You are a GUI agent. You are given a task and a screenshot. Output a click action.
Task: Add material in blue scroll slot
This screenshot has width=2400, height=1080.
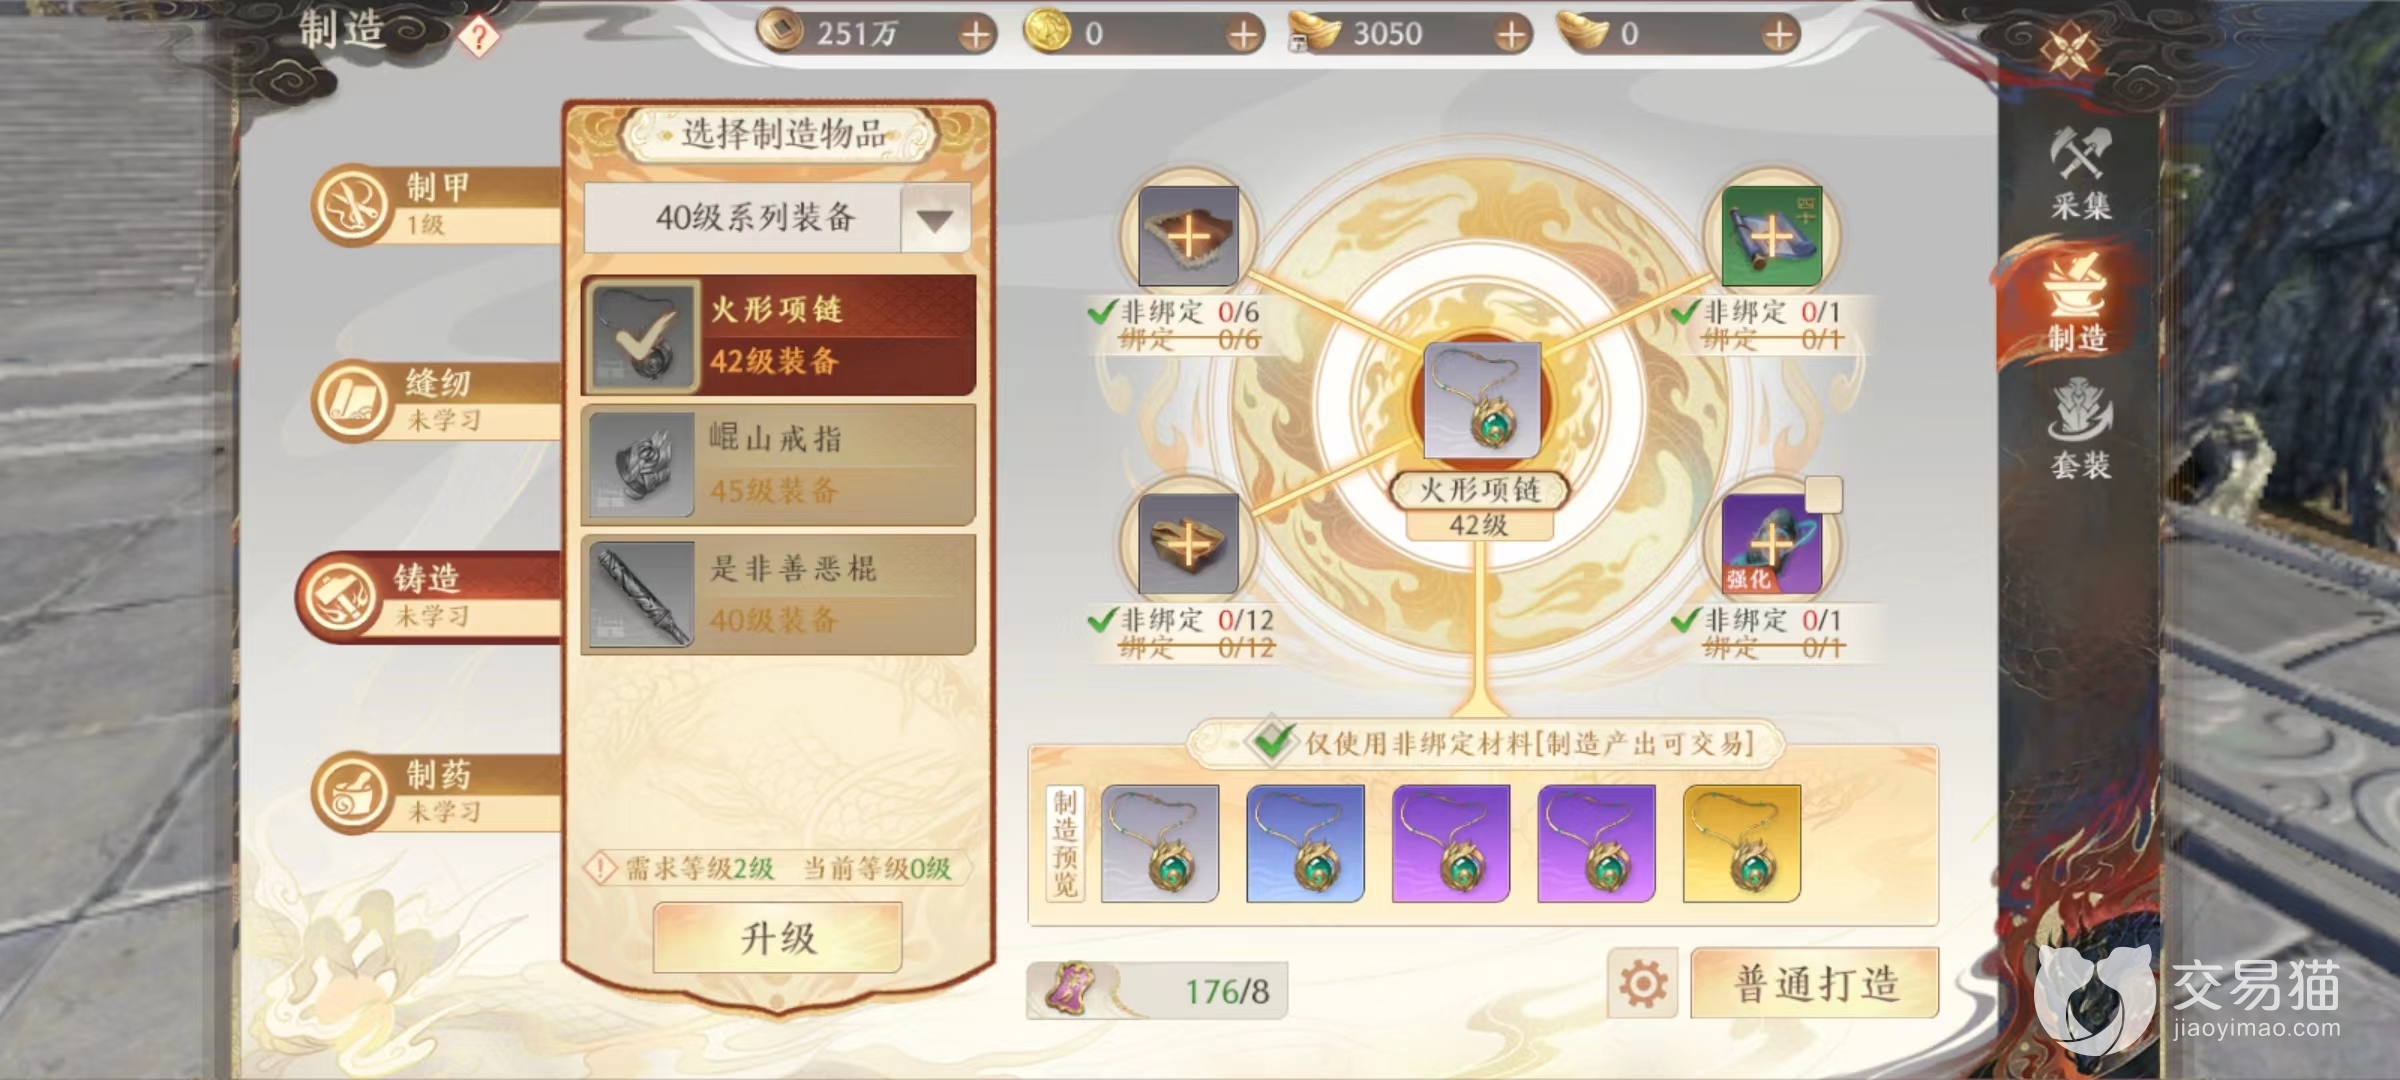tap(1771, 237)
